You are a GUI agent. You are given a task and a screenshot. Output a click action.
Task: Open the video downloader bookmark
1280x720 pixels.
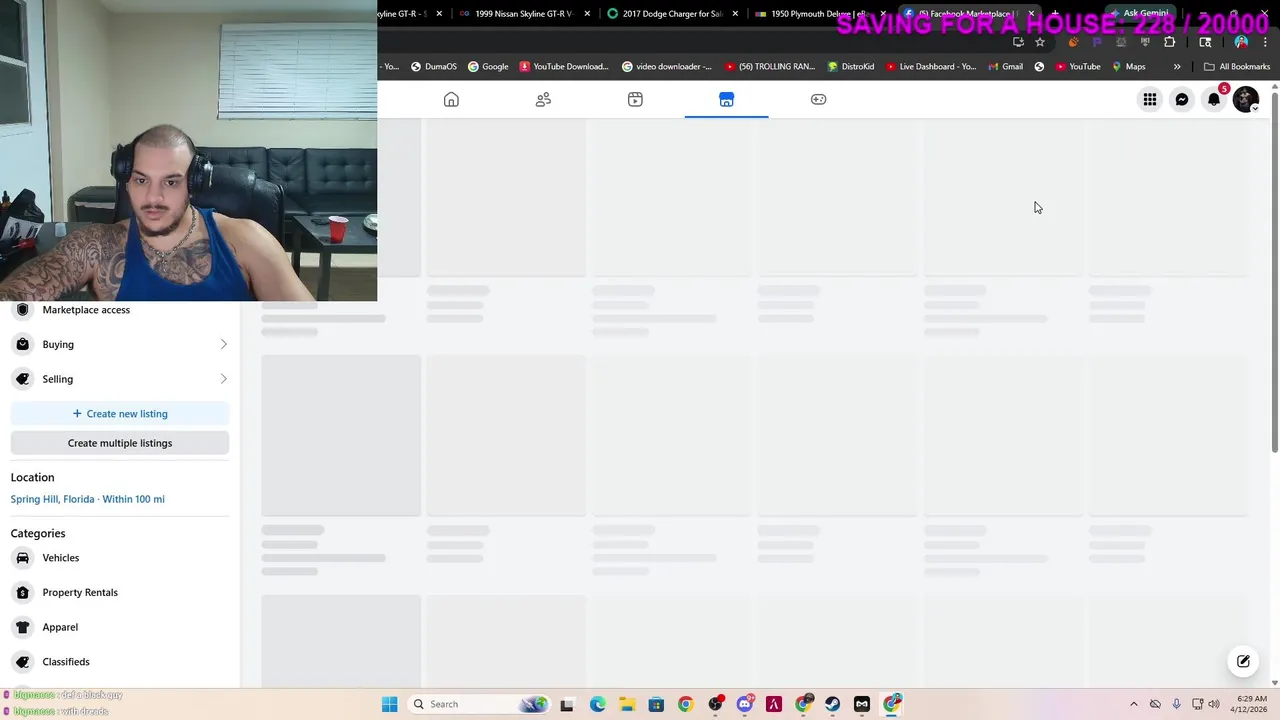(667, 67)
